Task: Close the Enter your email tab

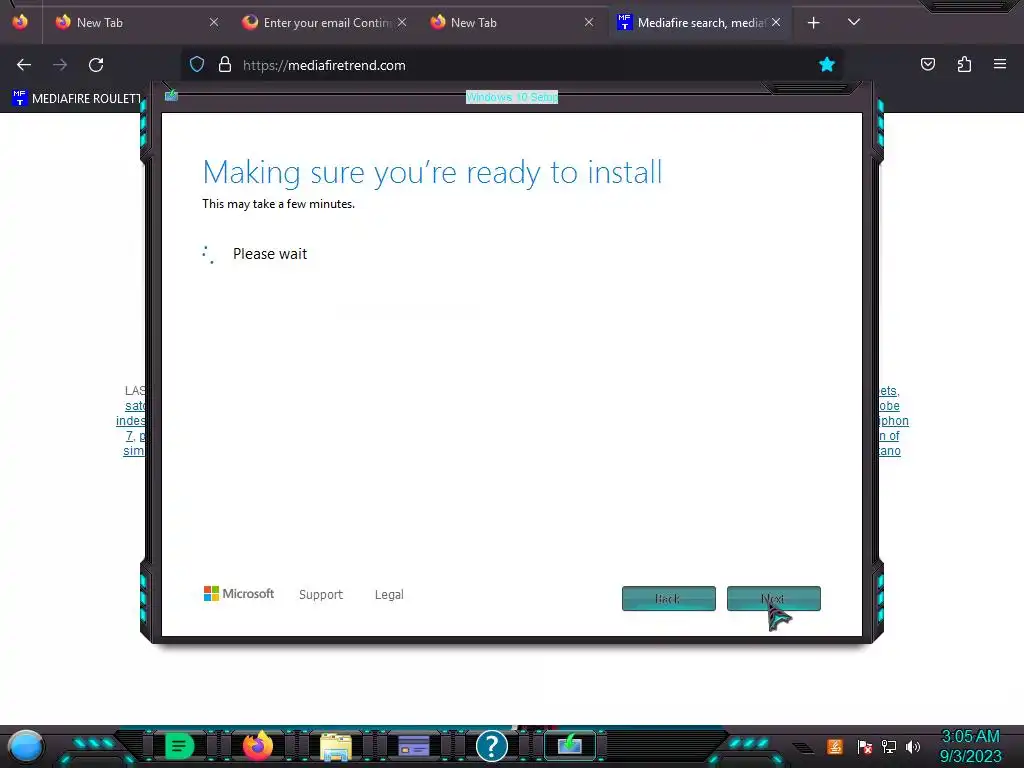Action: tap(402, 22)
